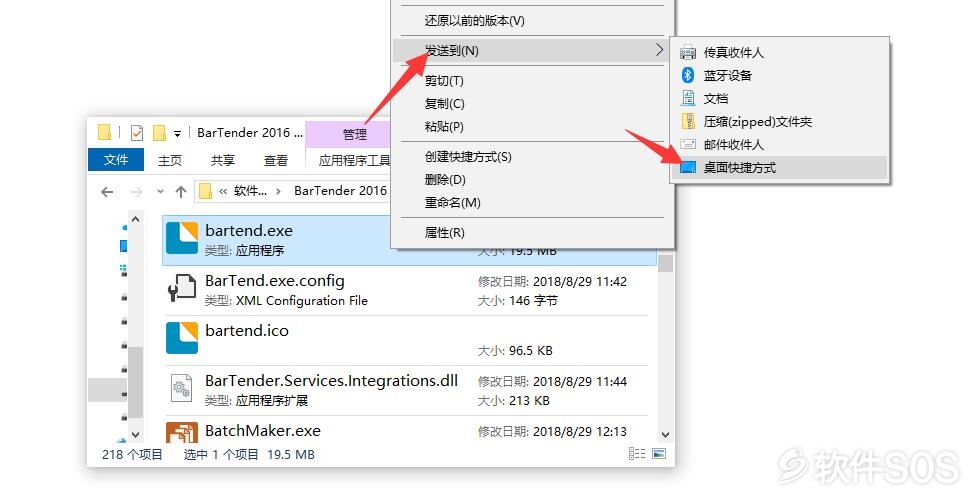Click the bartend.exe application icon

(182, 238)
